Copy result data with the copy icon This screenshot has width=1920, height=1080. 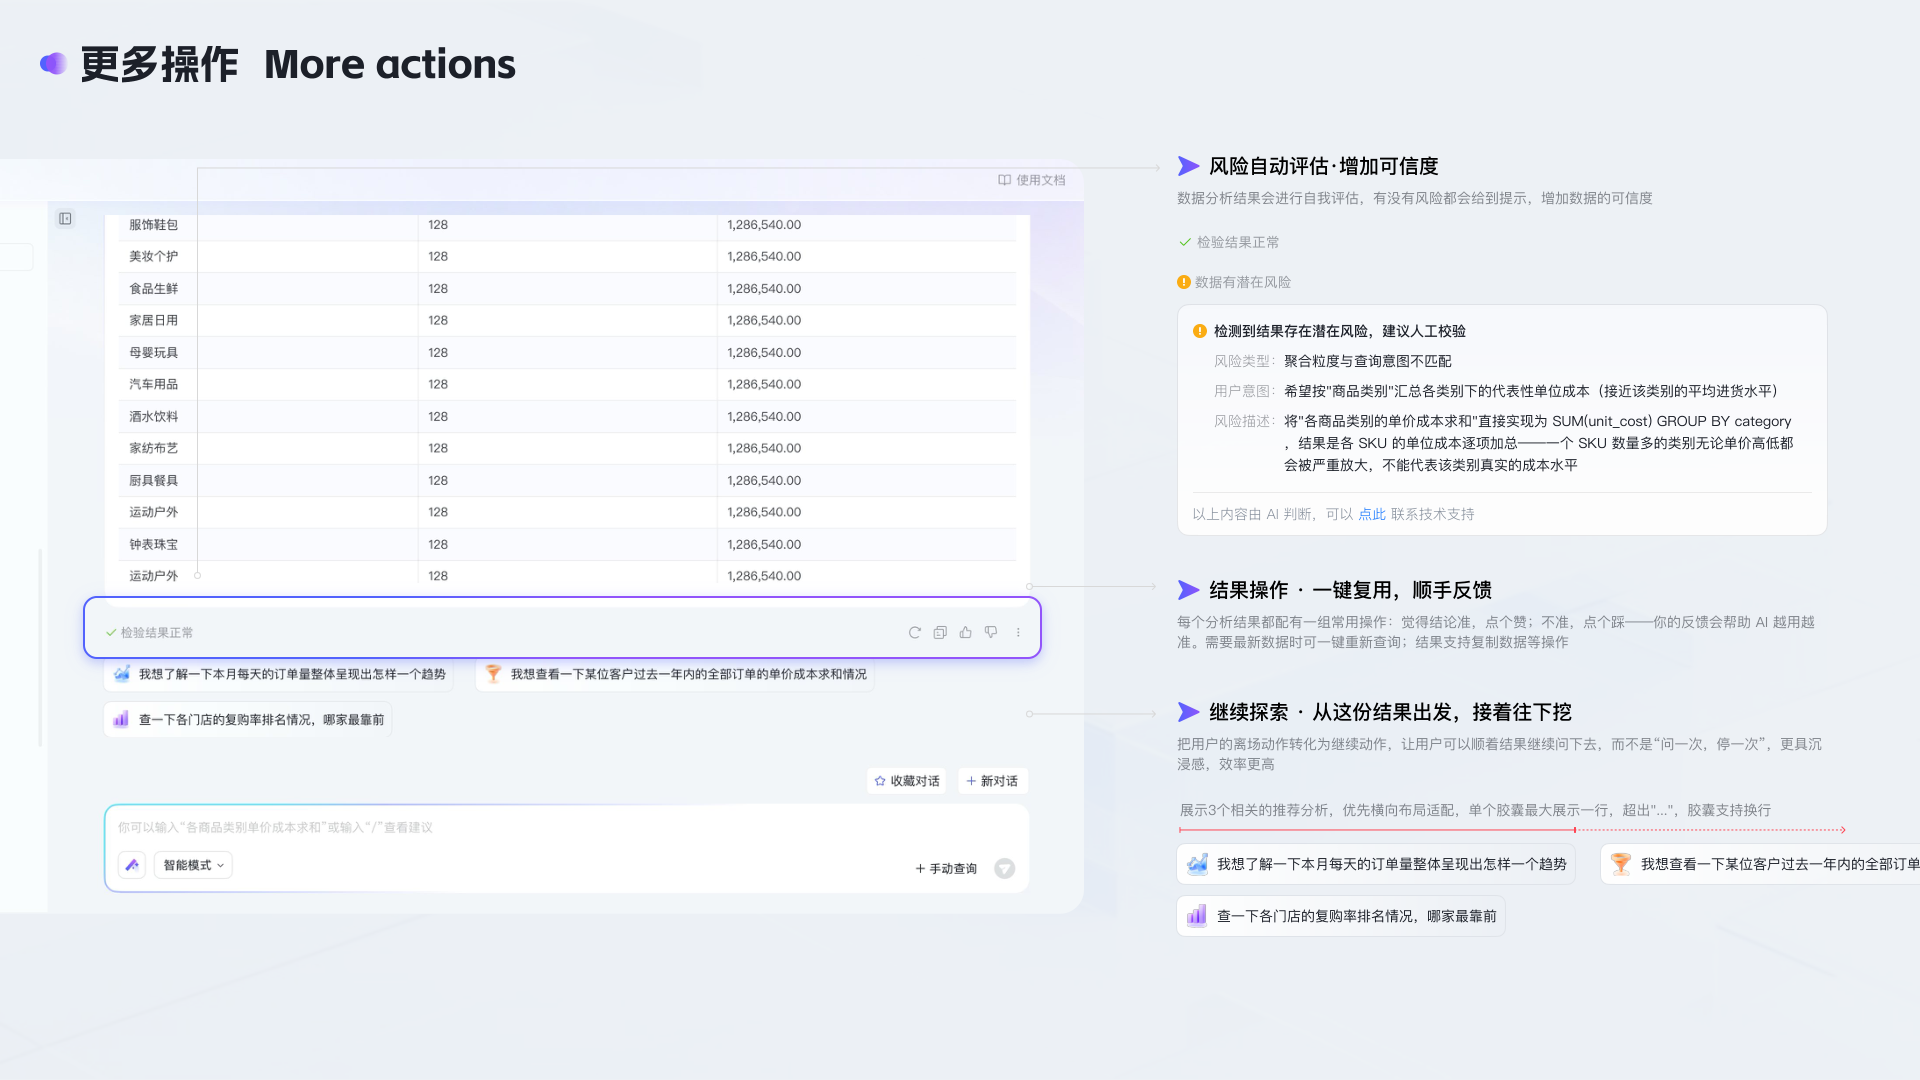click(940, 632)
